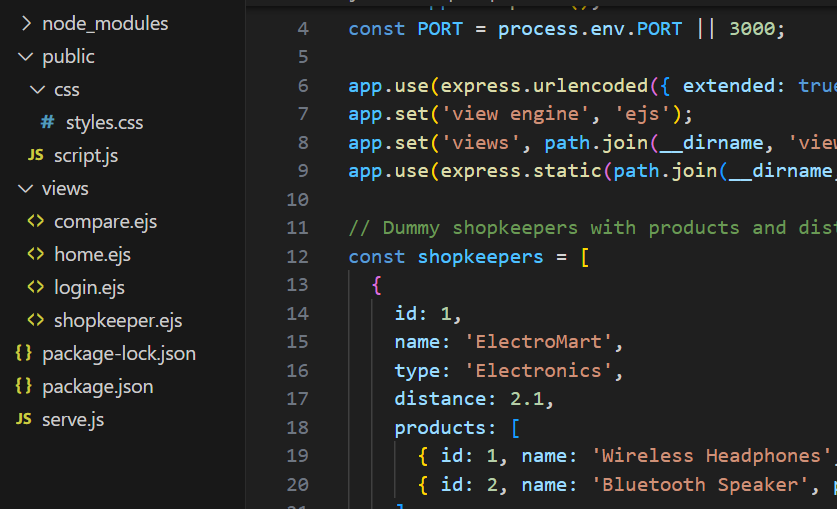Click the Dummy shopkeepers comment on line 11
837x509 pixels.
593,228
